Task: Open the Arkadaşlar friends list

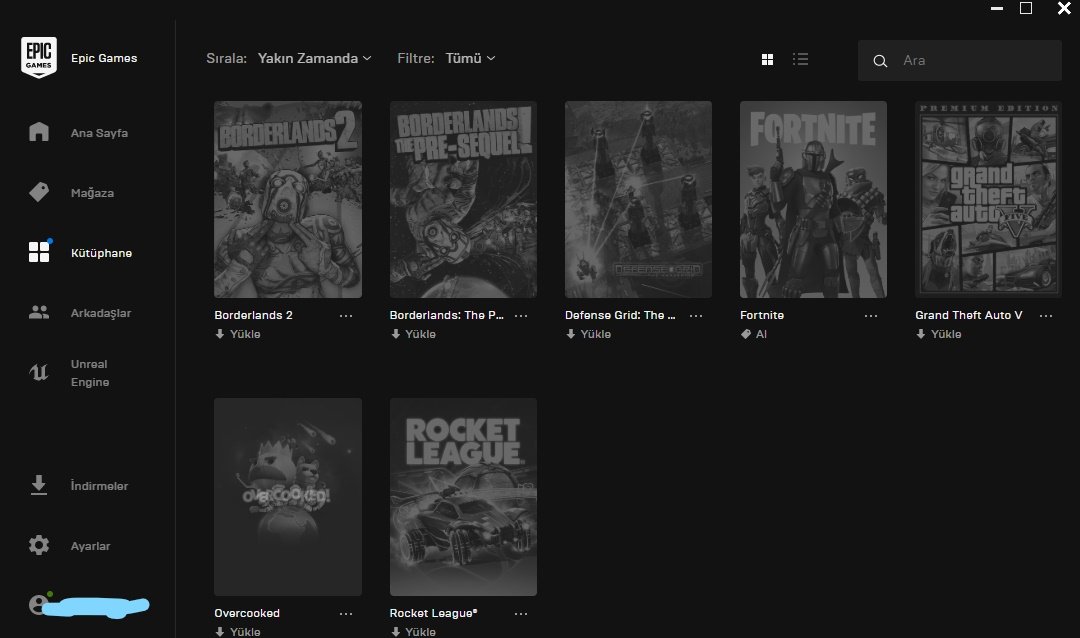Action: pyautogui.click(x=101, y=313)
